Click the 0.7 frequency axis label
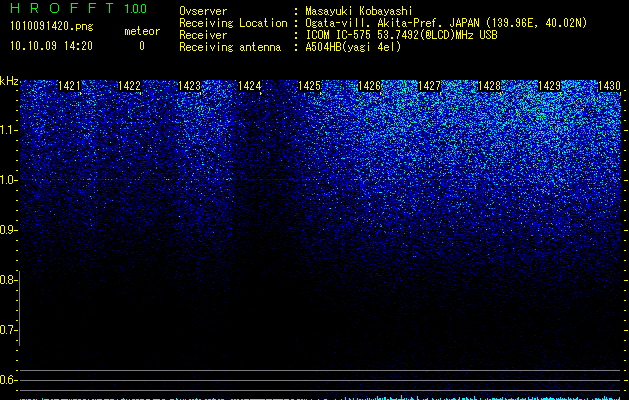 (x=7, y=330)
